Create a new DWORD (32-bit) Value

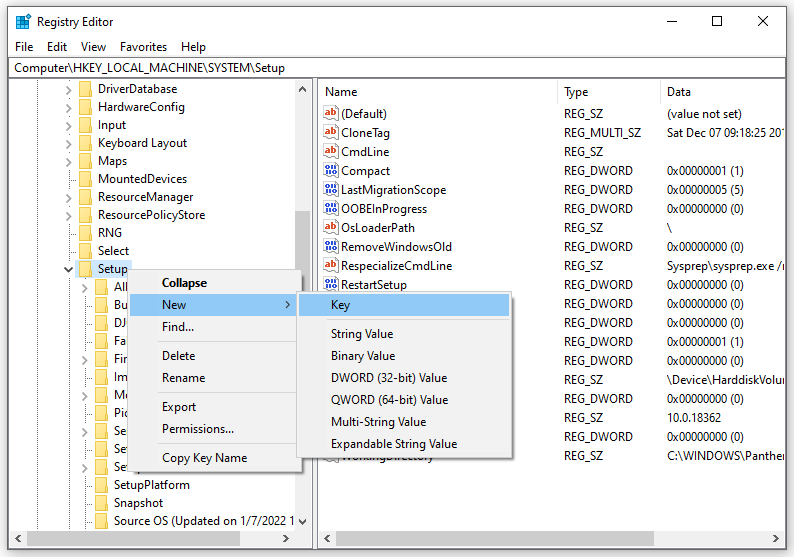pos(404,378)
